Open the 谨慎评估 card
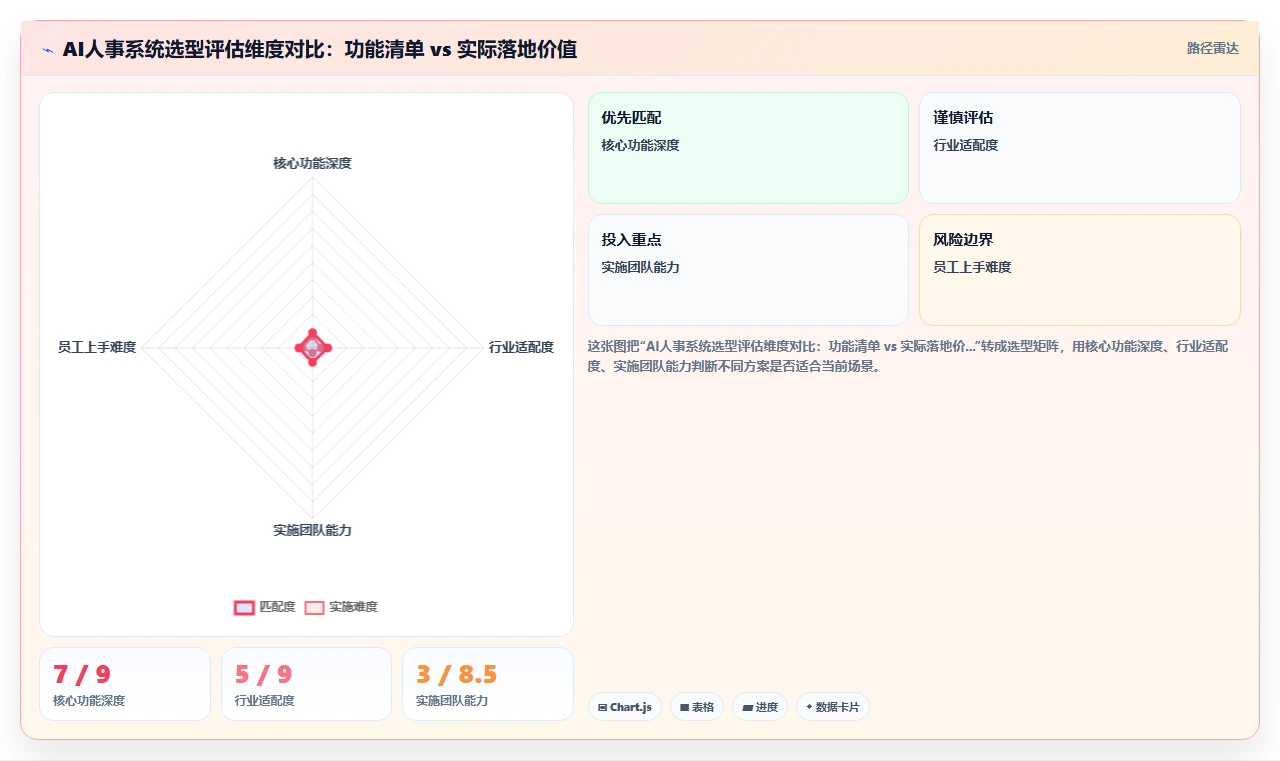Image resolution: width=1280 pixels, height=761 pixels. pyautogui.click(x=1080, y=148)
